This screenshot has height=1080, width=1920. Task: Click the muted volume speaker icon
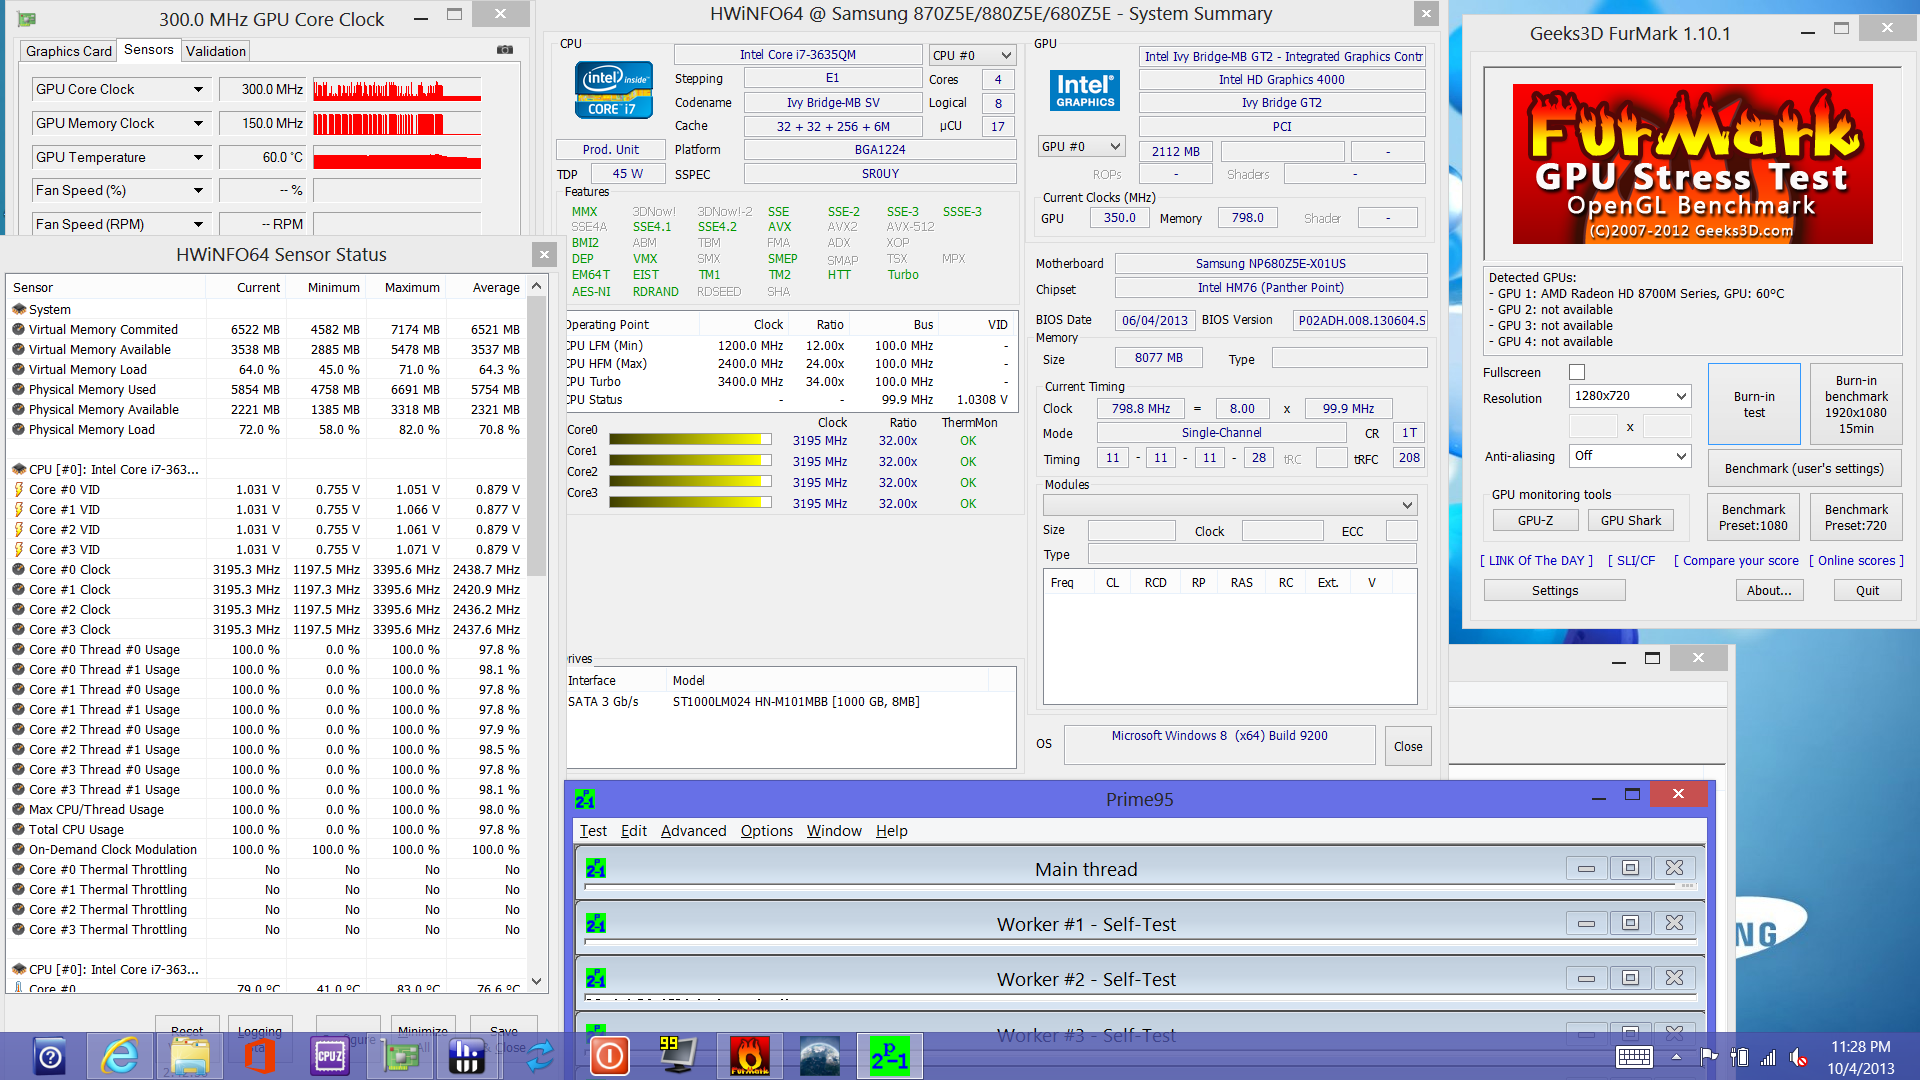click(x=1798, y=1057)
